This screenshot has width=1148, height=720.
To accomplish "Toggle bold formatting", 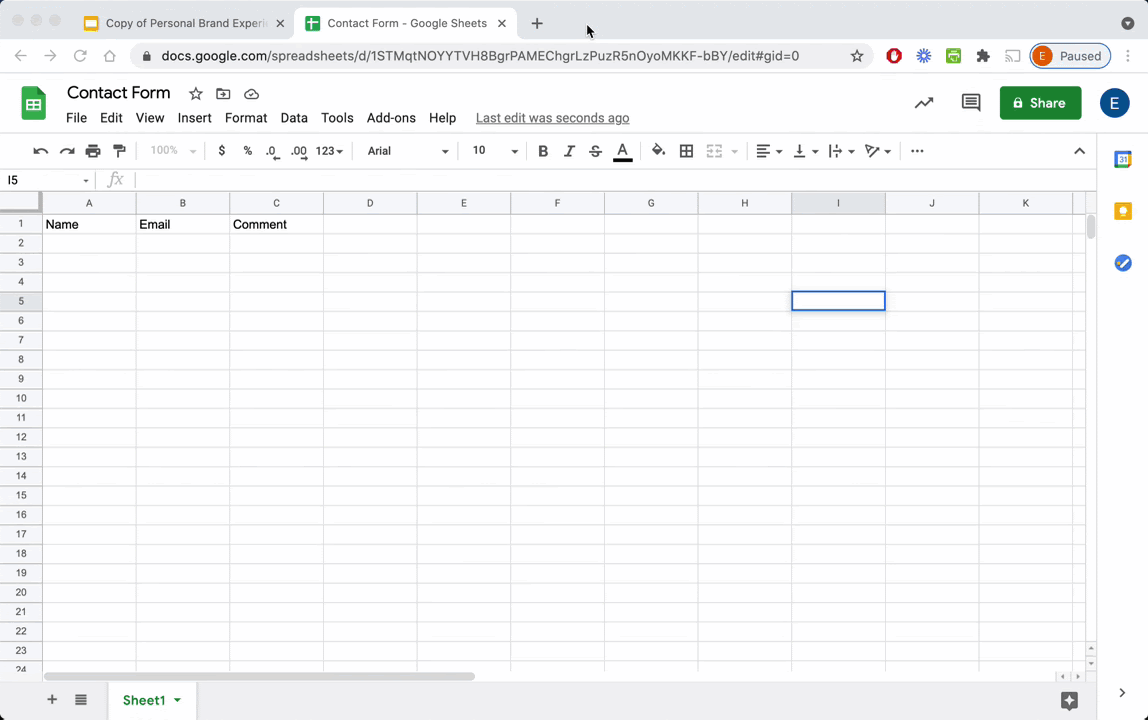I will click(543, 151).
